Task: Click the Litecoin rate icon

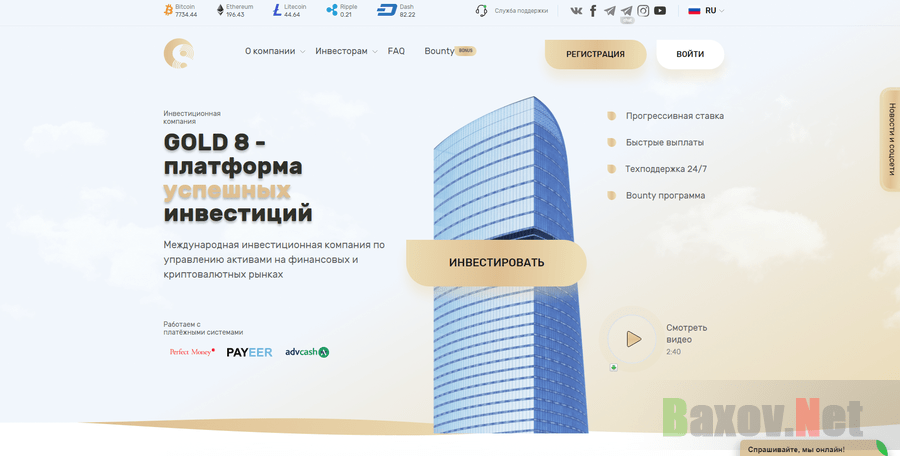Action: (x=277, y=10)
